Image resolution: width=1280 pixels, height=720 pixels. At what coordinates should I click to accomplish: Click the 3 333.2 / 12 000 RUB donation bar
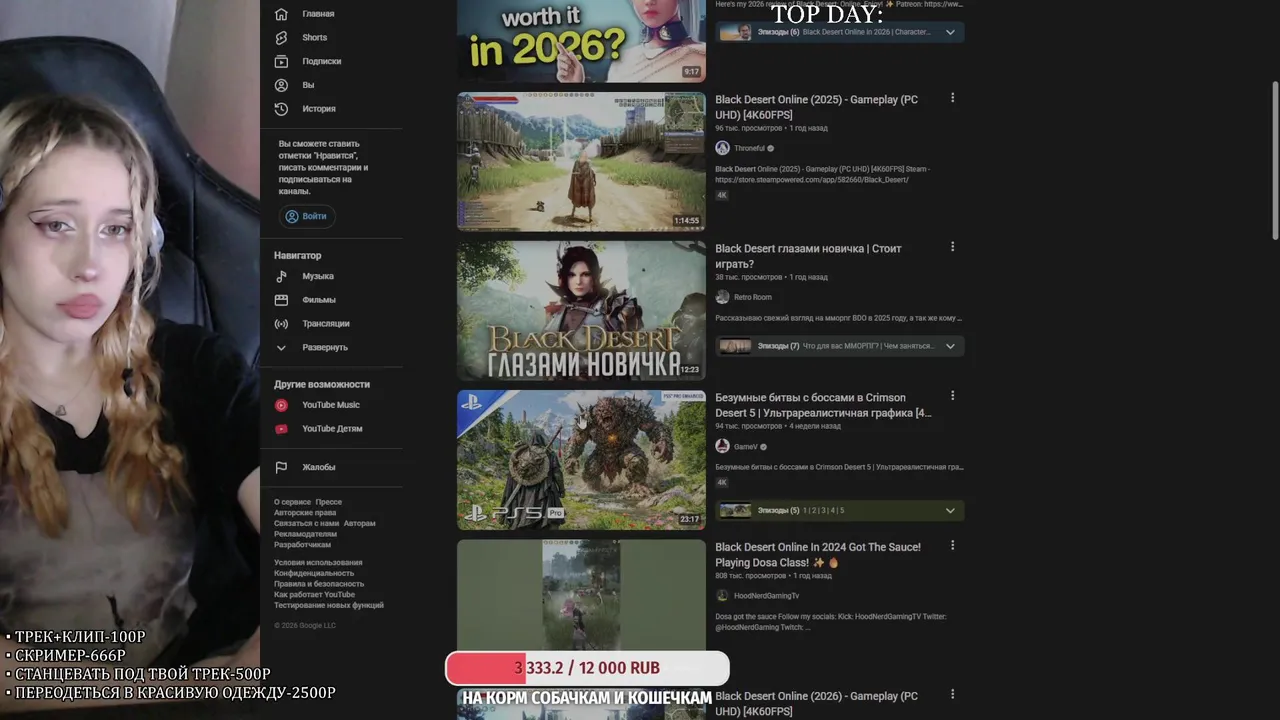(x=587, y=668)
